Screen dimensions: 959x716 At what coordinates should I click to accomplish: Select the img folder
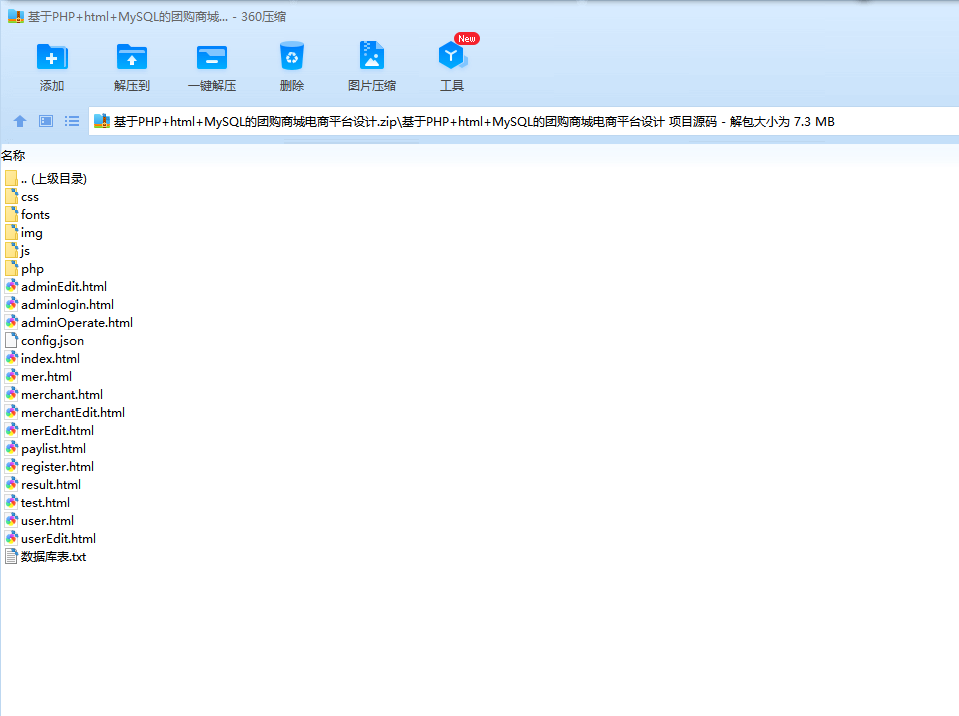[x=24, y=233]
